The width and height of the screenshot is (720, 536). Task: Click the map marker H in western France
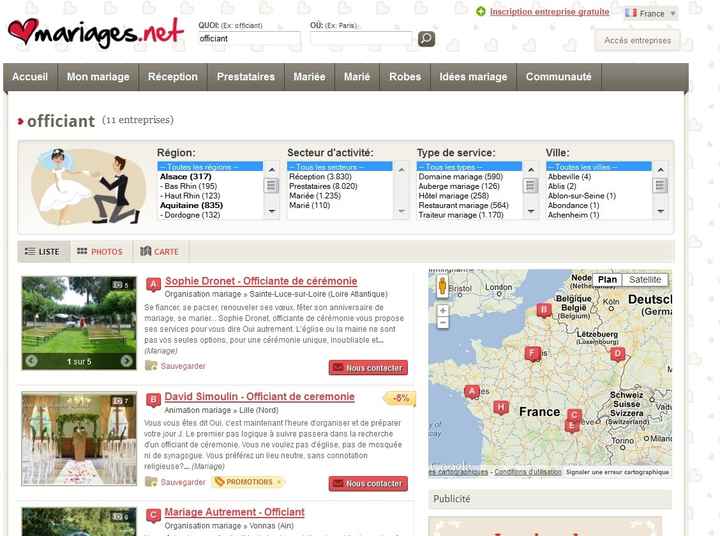[x=501, y=407]
